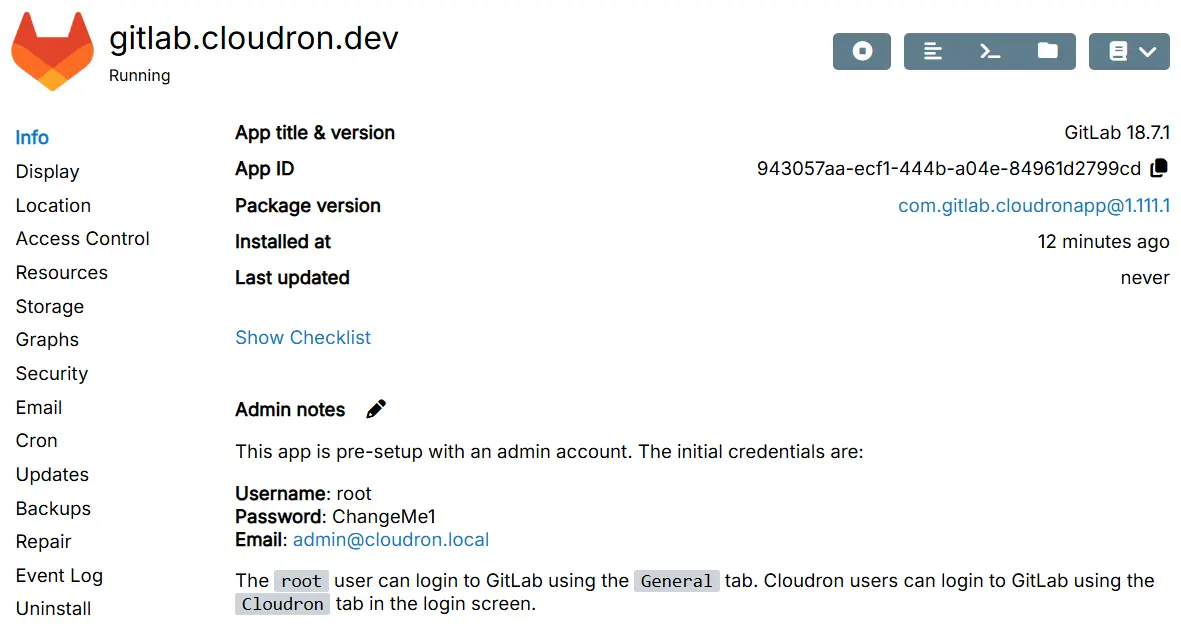View the Event Log tab
Viewport: 1181px width, 643px height.
coord(59,576)
